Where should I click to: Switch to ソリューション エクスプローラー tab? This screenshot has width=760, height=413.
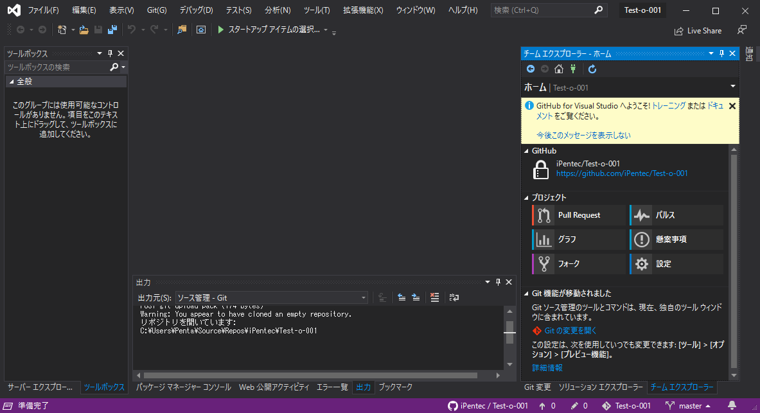coord(601,387)
